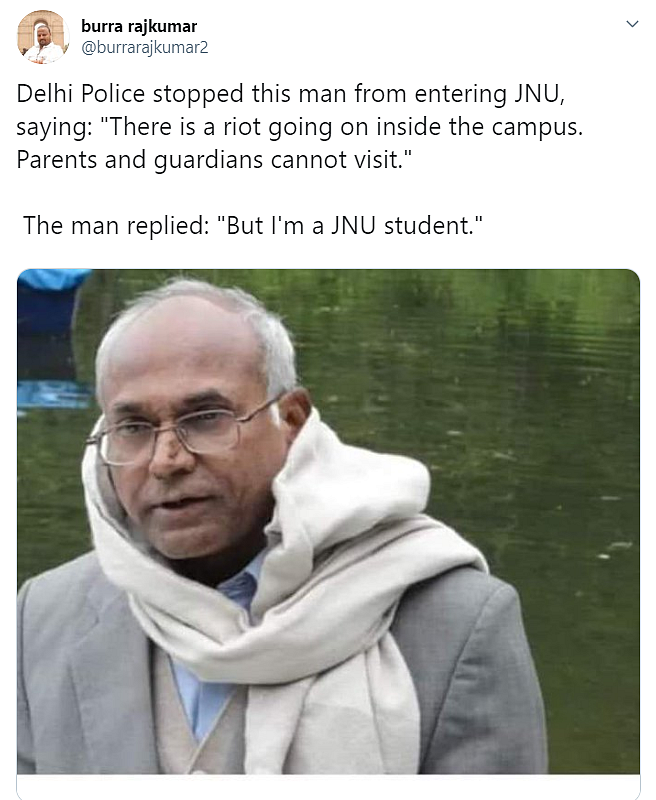Click the words "Delhi Police" in tweet

click(81, 94)
